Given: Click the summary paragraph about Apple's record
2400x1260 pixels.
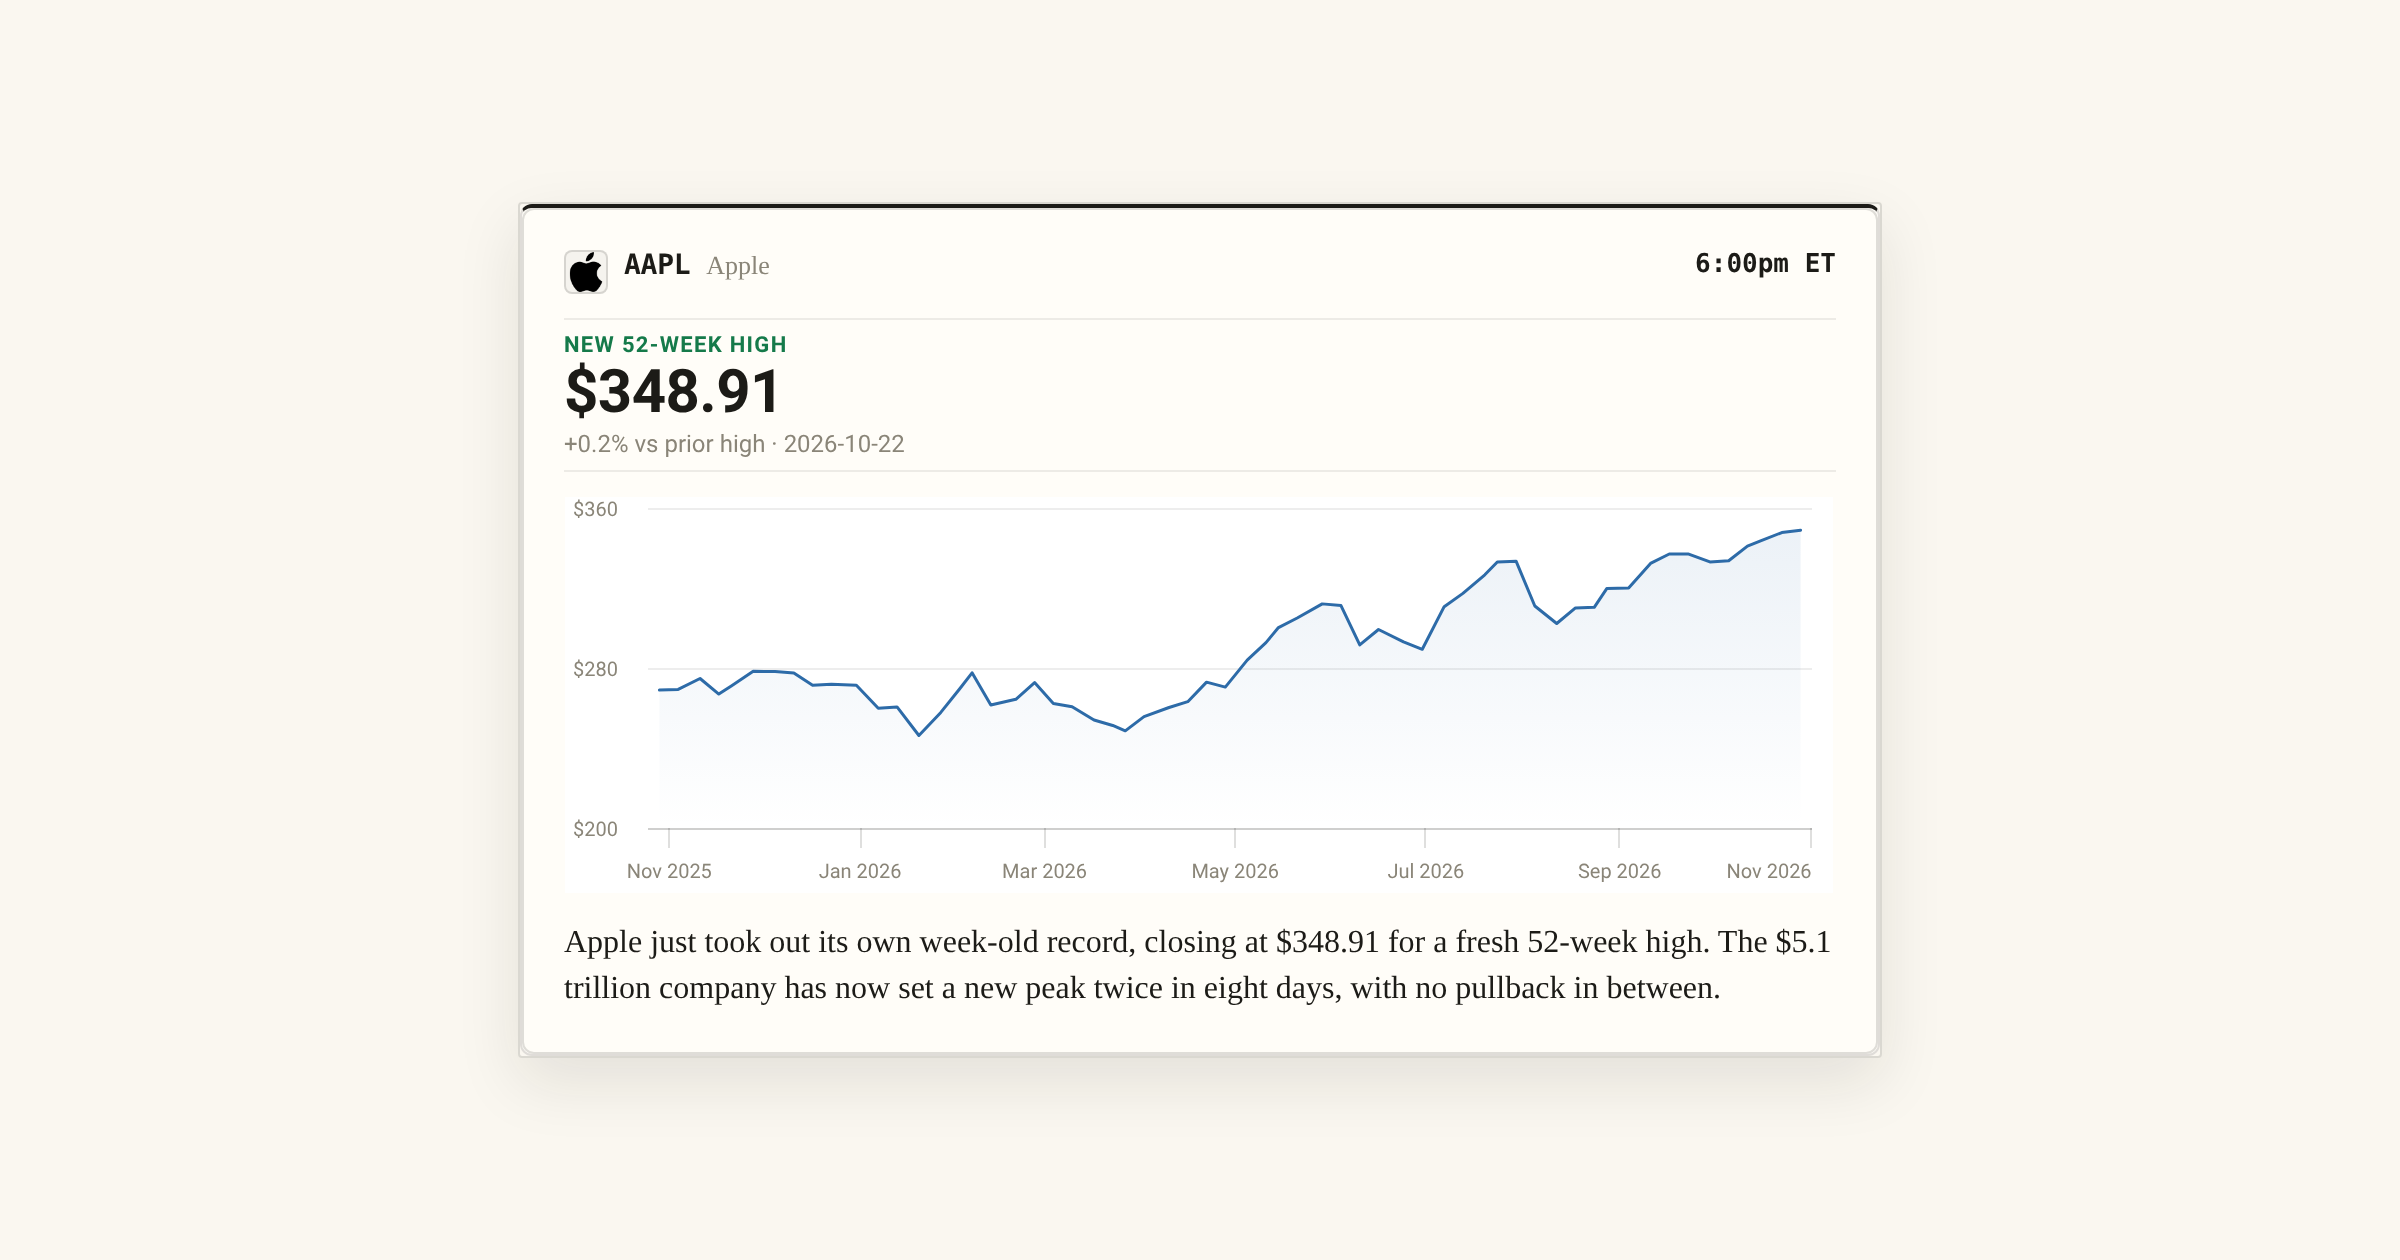Looking at the screenshot, I should coord(1198,965).
